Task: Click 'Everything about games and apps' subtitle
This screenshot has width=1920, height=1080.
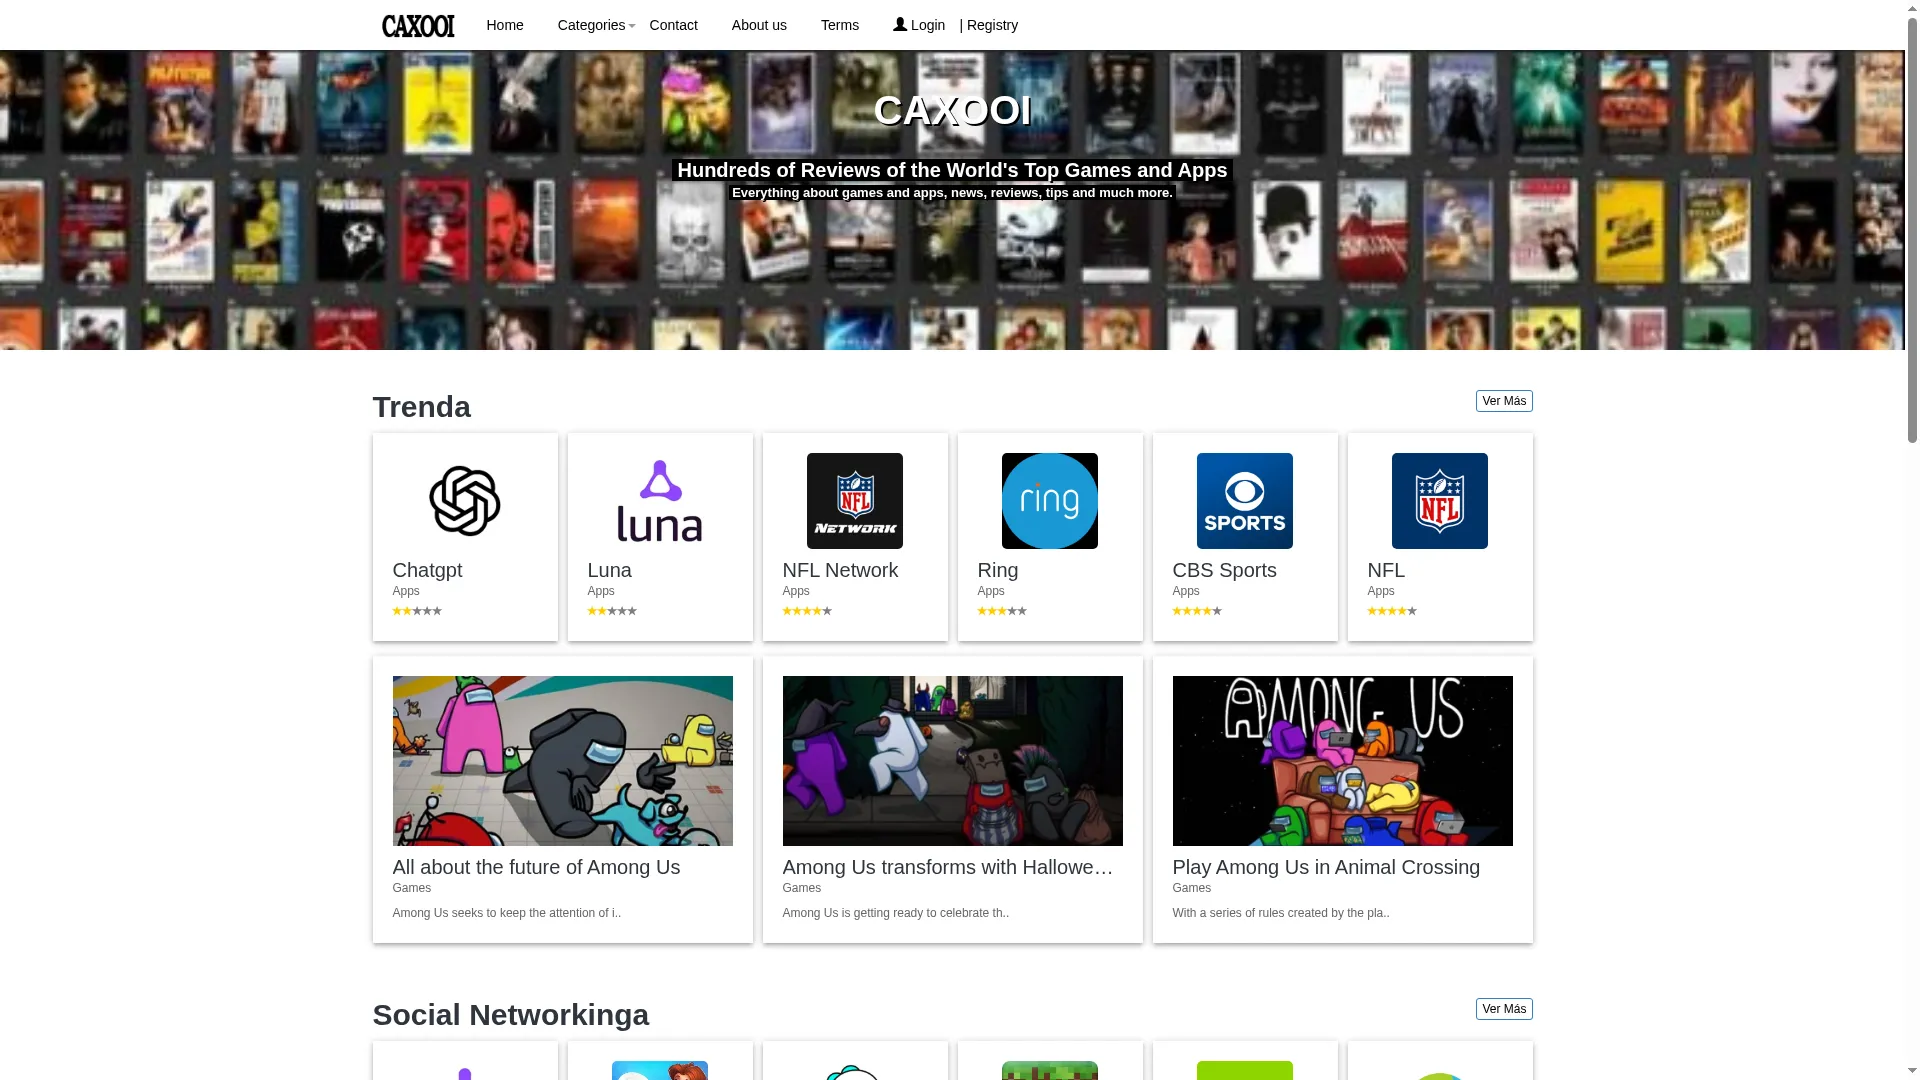Action: [952, 193]
